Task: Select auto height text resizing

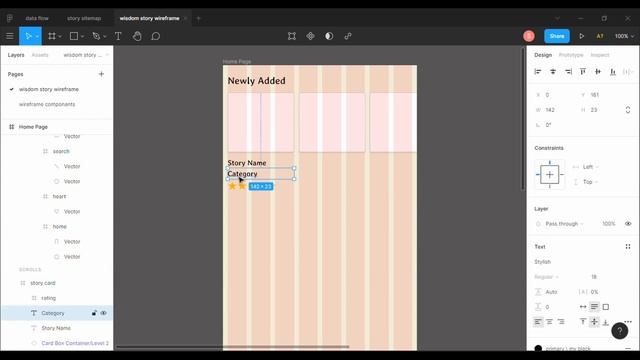Action: coord(594,307)
